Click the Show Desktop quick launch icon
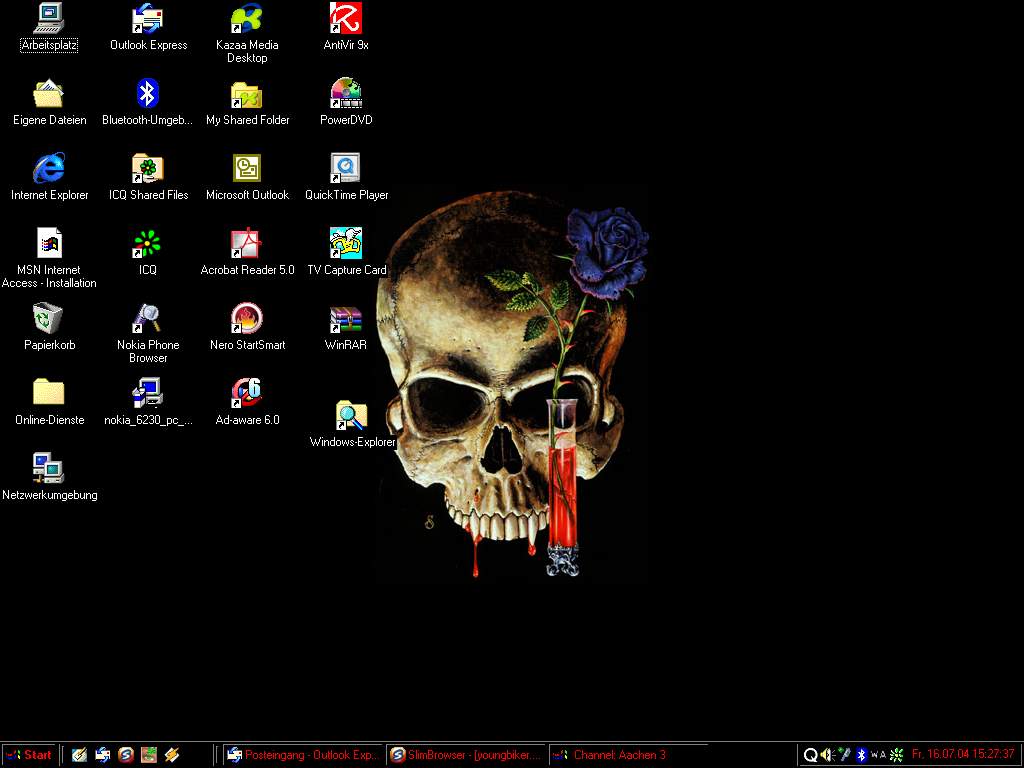Viewport: 1024px width, 768px height. pyautogui.click(x=79, y=756)
